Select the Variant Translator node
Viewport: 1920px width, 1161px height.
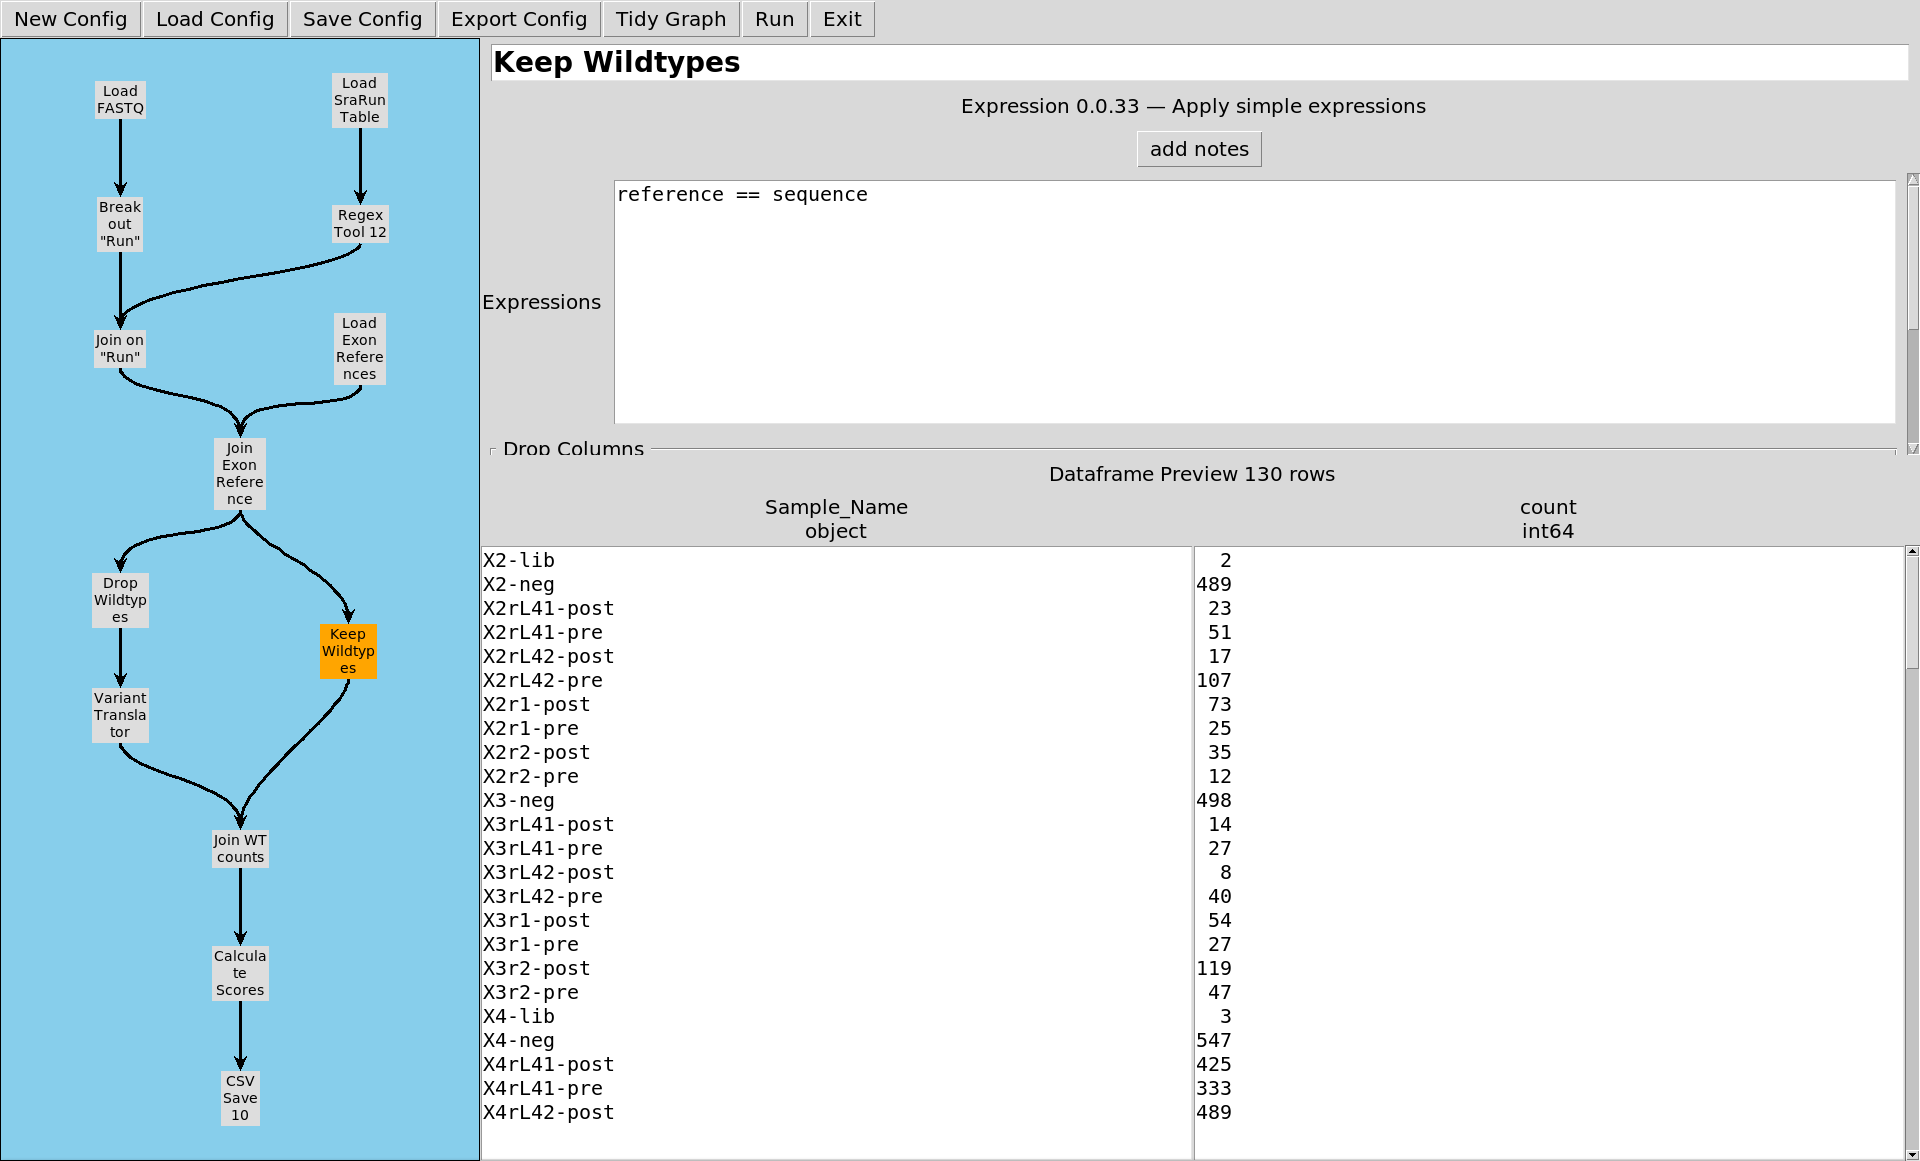(120, 715)
